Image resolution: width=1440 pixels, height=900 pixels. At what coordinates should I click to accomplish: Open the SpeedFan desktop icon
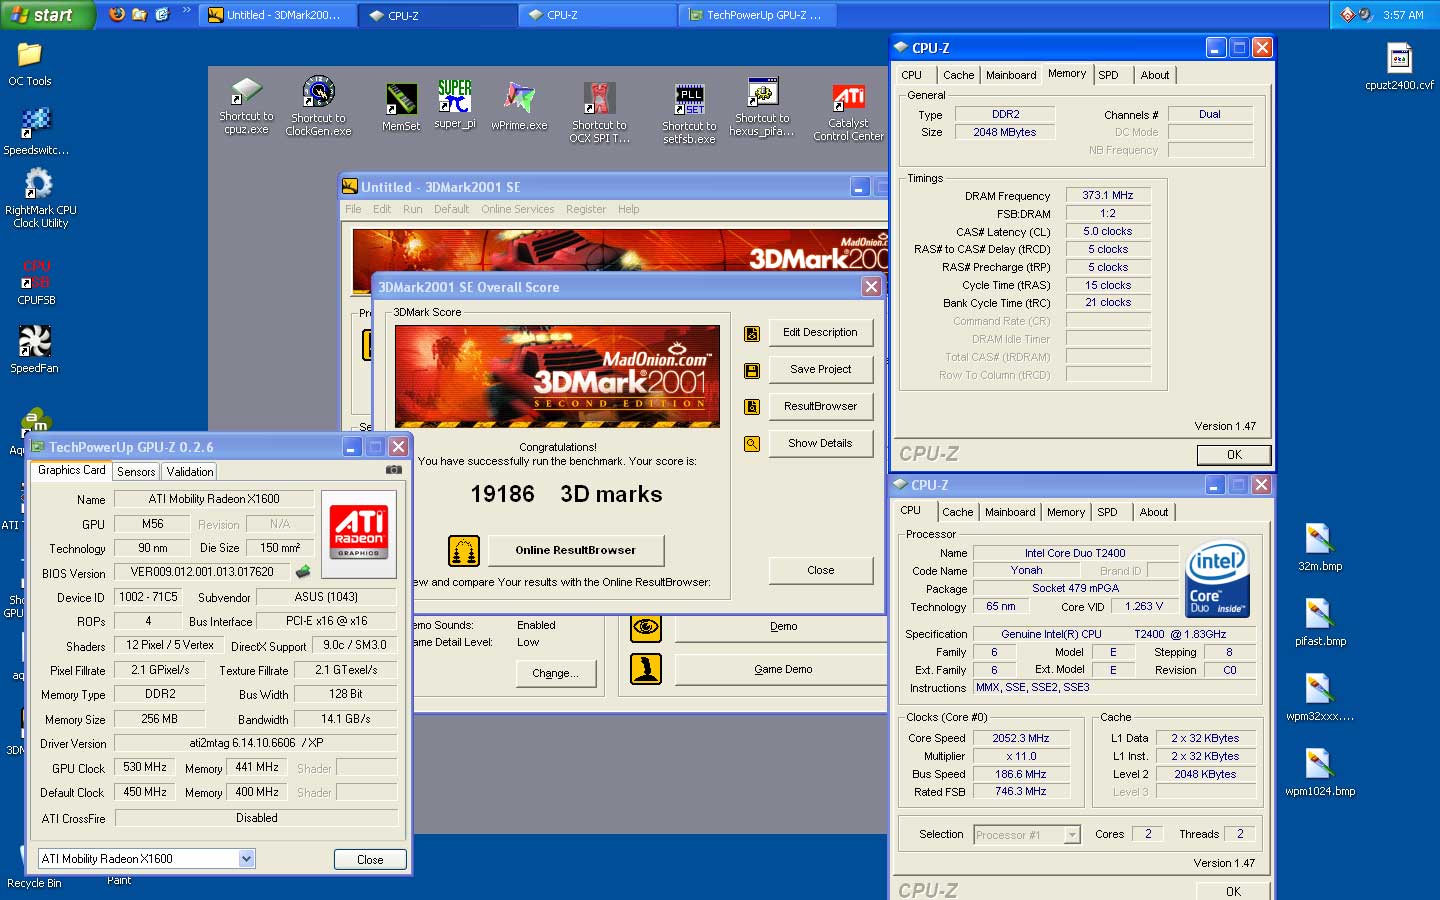coord(35,342)
